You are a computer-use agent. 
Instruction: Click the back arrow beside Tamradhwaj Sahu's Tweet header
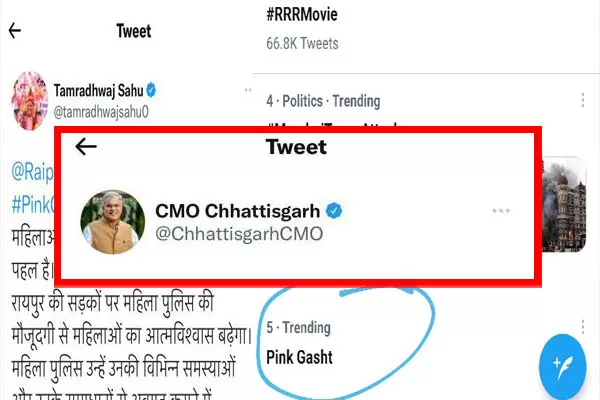coord(14,31)
